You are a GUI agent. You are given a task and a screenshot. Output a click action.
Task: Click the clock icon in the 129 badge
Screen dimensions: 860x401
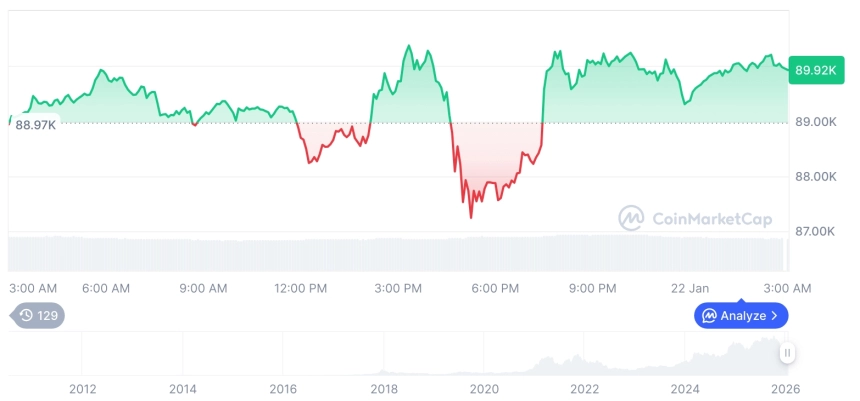click(27, 316)
